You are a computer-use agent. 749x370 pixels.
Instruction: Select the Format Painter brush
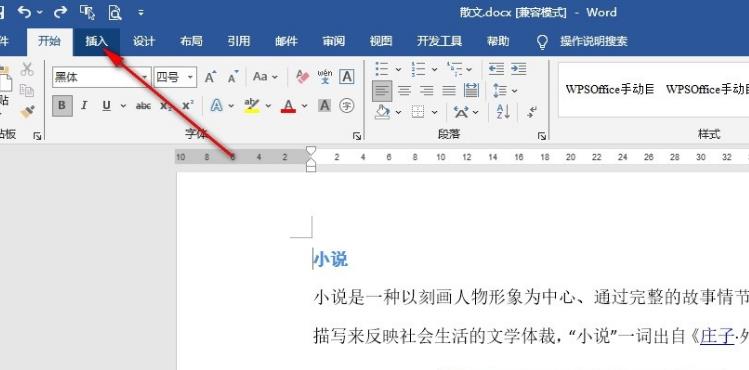coord(27,112)
